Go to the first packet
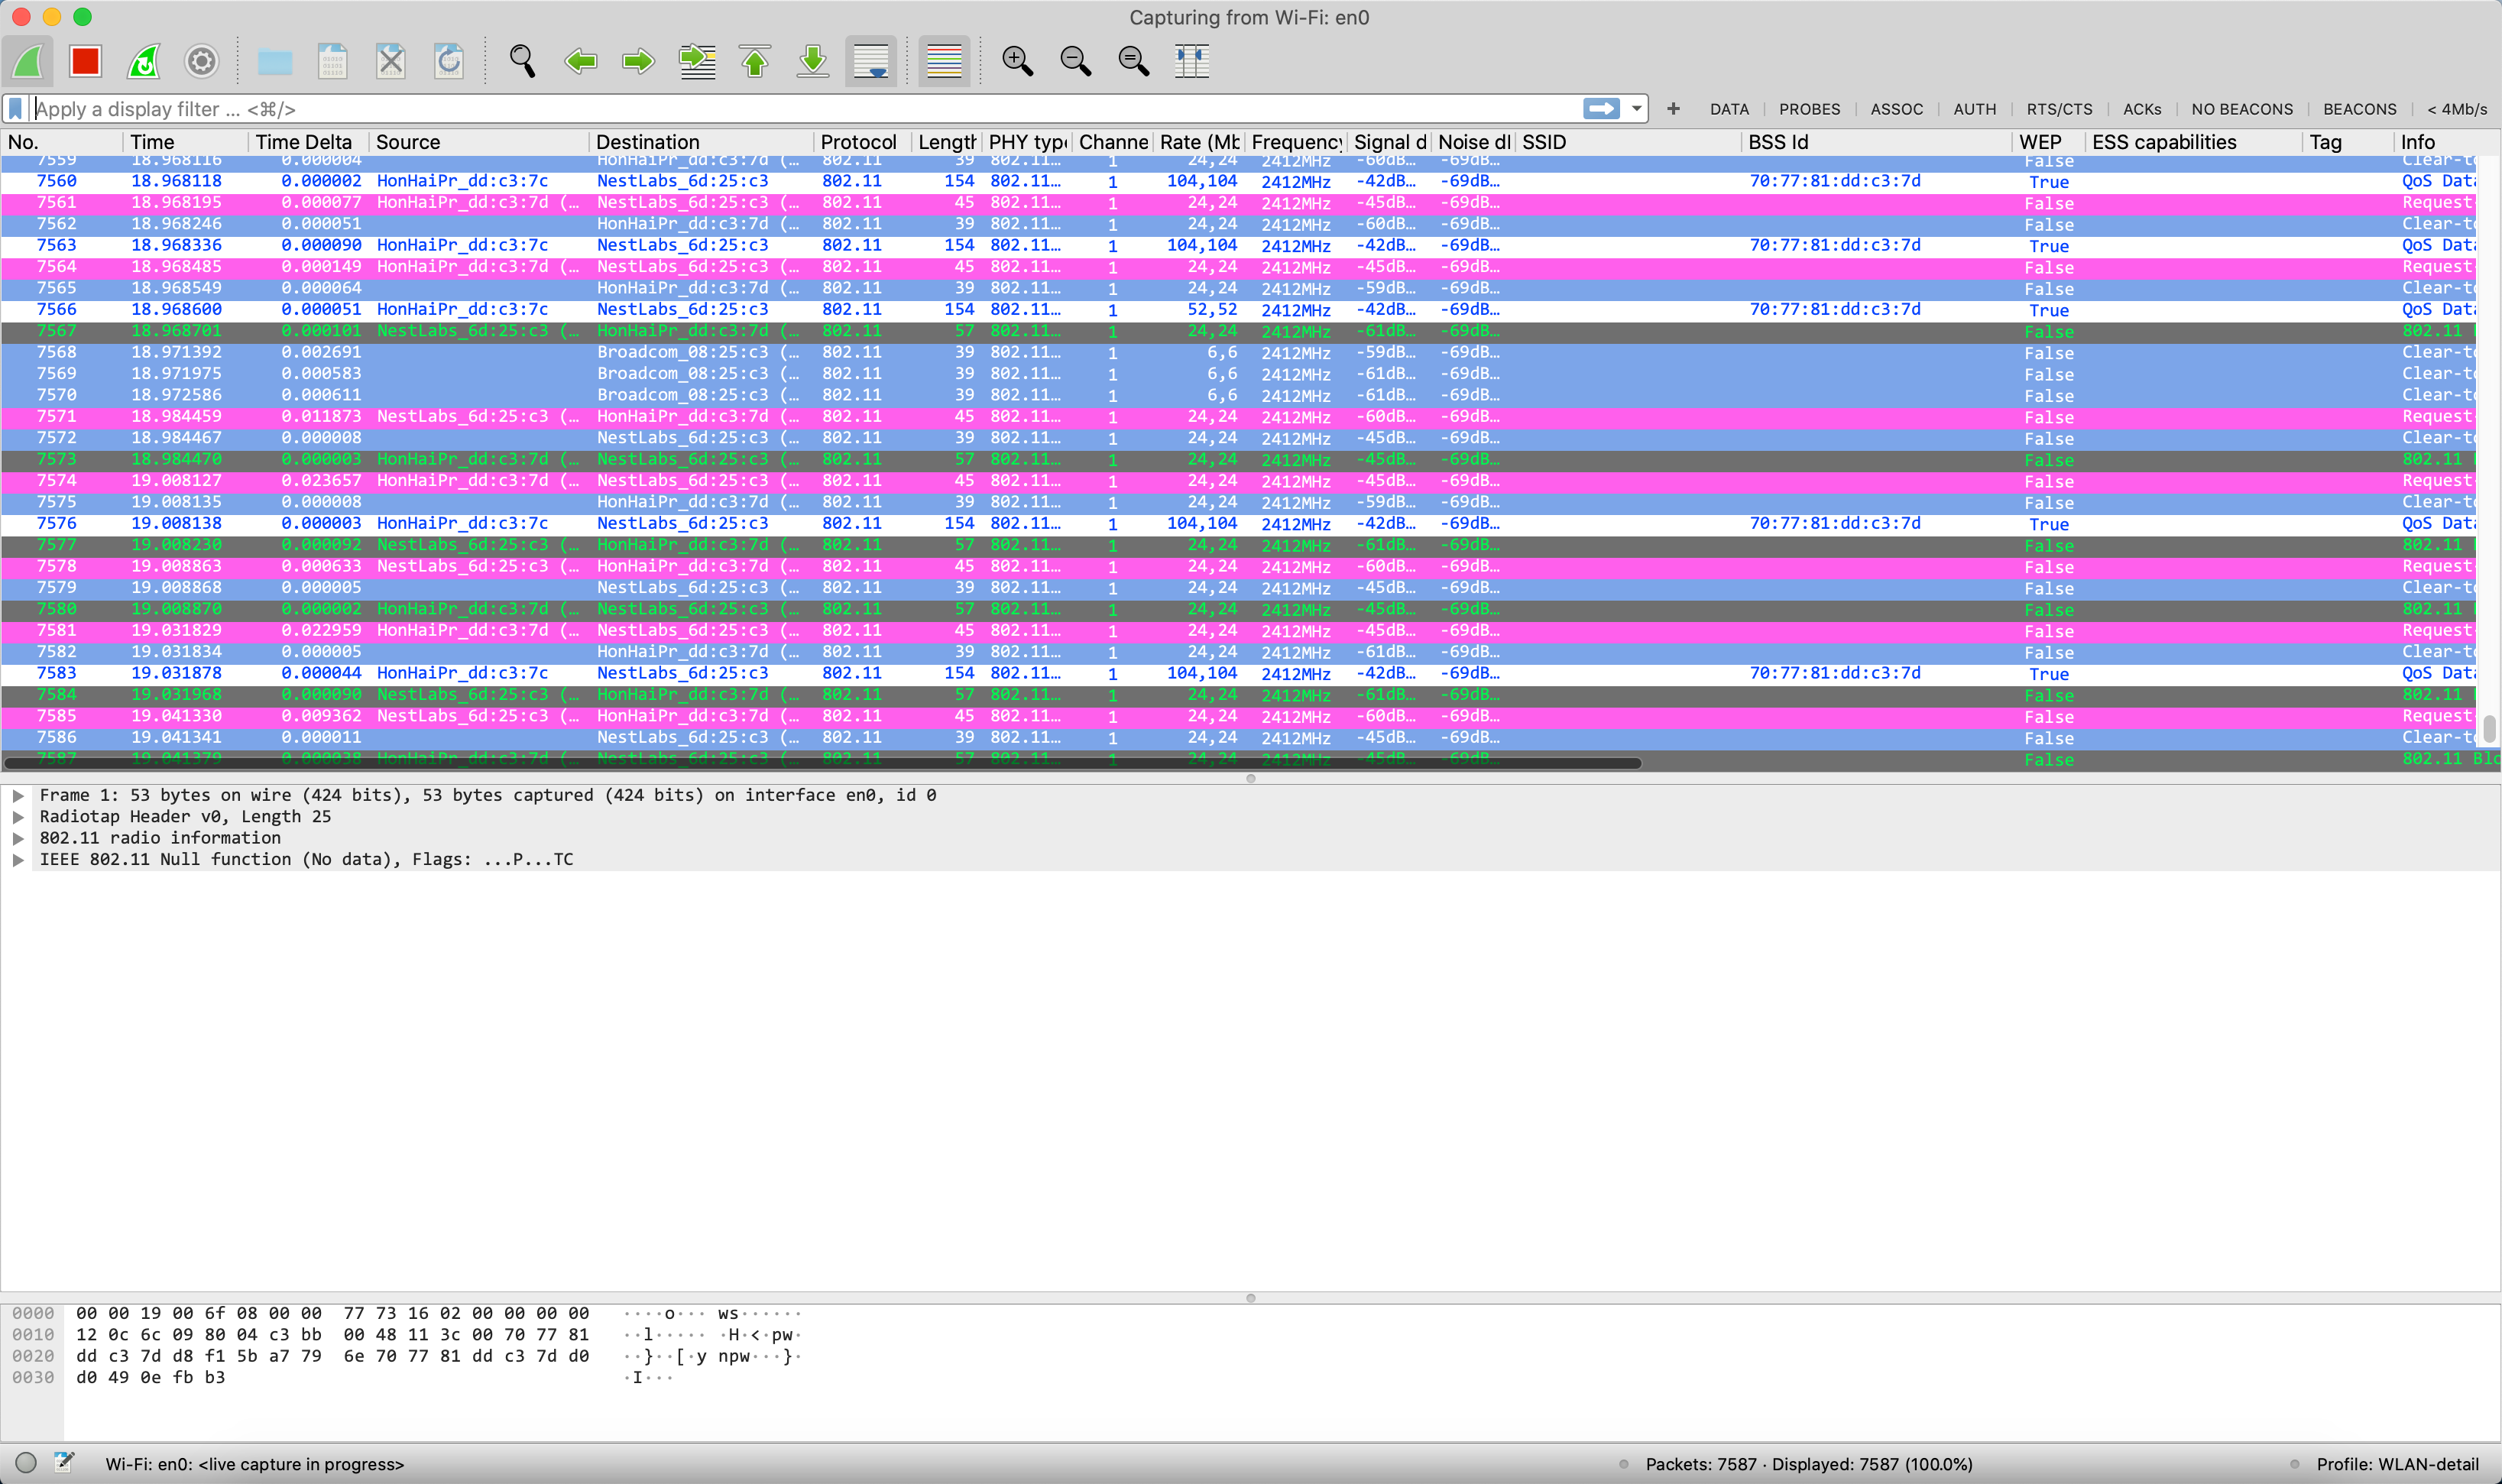The width and height of the screenshot is (2502, 1484). point(755,61)
